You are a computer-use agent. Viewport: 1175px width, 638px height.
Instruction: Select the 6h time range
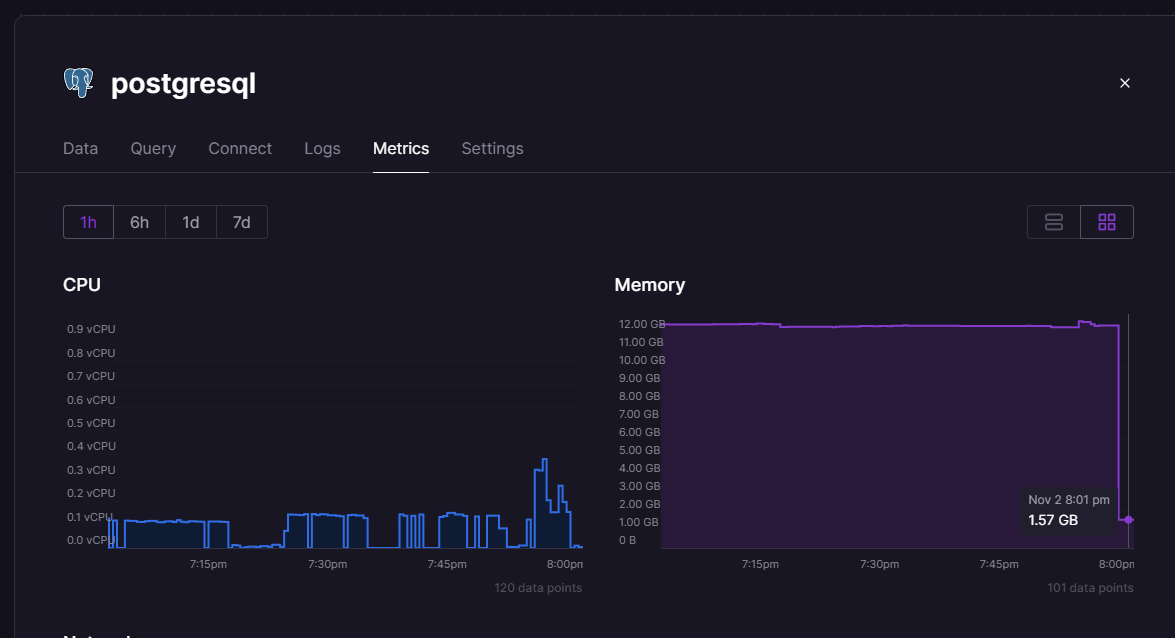click(x=139, y=221)
